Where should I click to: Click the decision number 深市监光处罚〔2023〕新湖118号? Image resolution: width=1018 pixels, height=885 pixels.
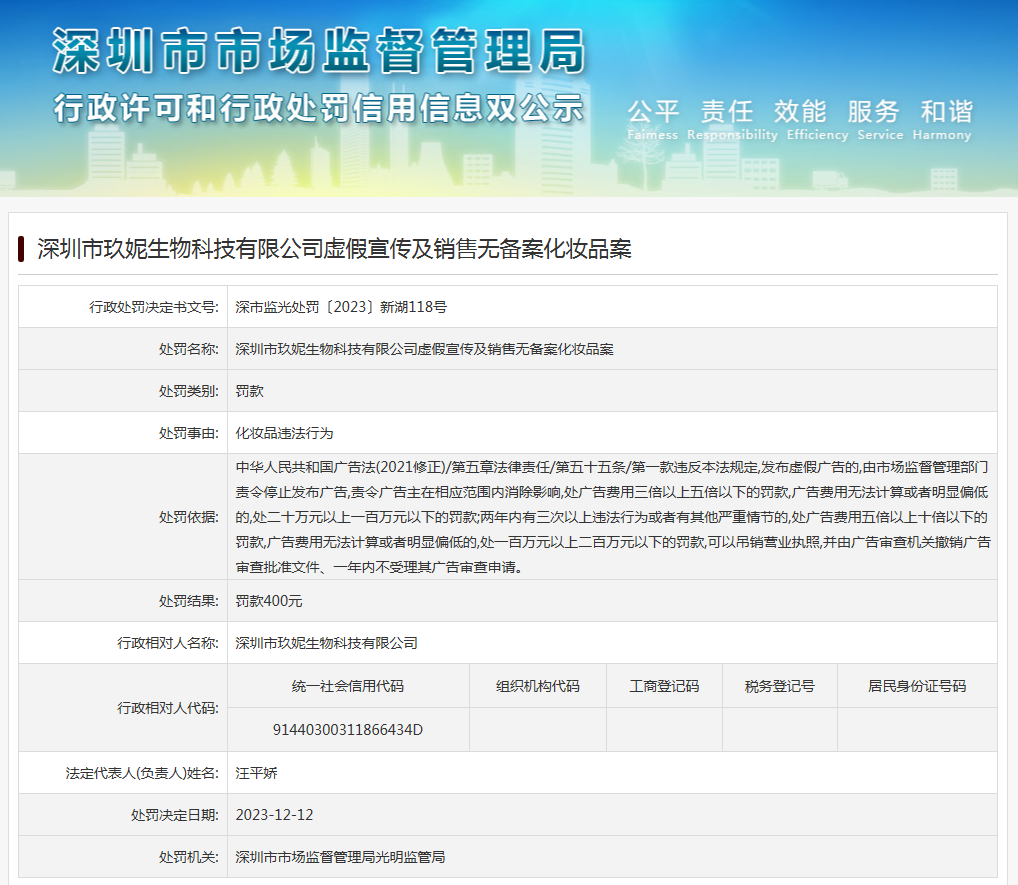click(341, 307)
